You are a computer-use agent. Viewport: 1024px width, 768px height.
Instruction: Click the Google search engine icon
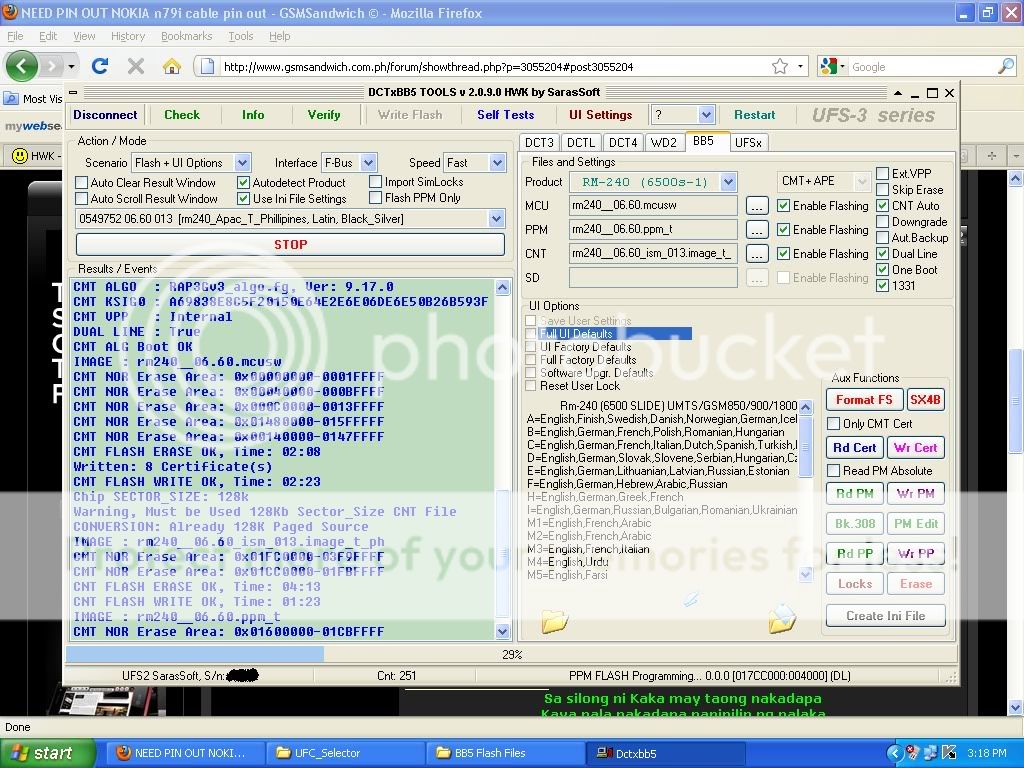[x=828, y=66]
